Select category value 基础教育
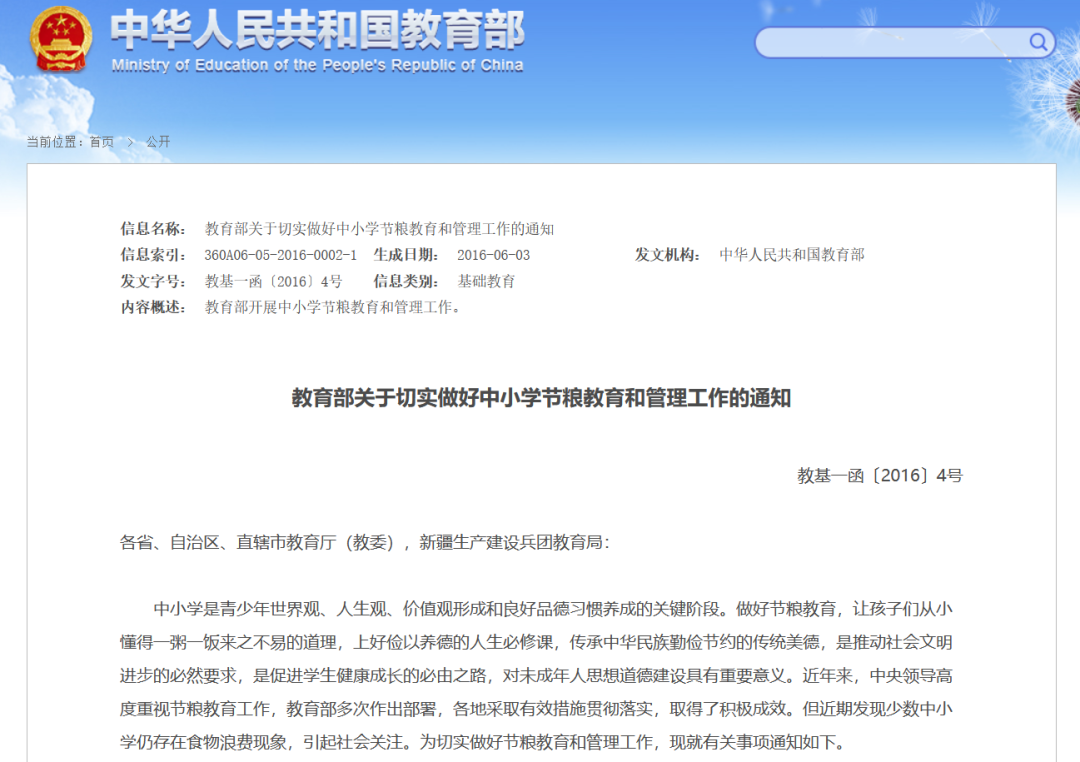The image size is (1080, 762). (x=486, y=281)
